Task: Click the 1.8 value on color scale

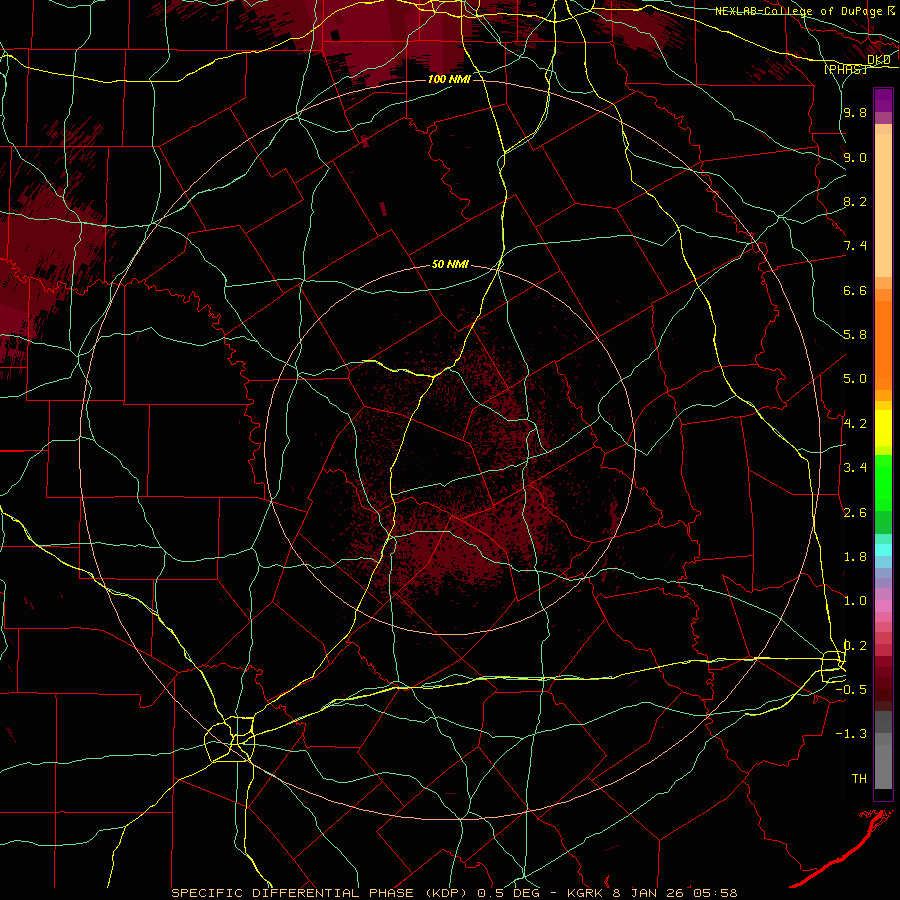Action: click(855, 557)
